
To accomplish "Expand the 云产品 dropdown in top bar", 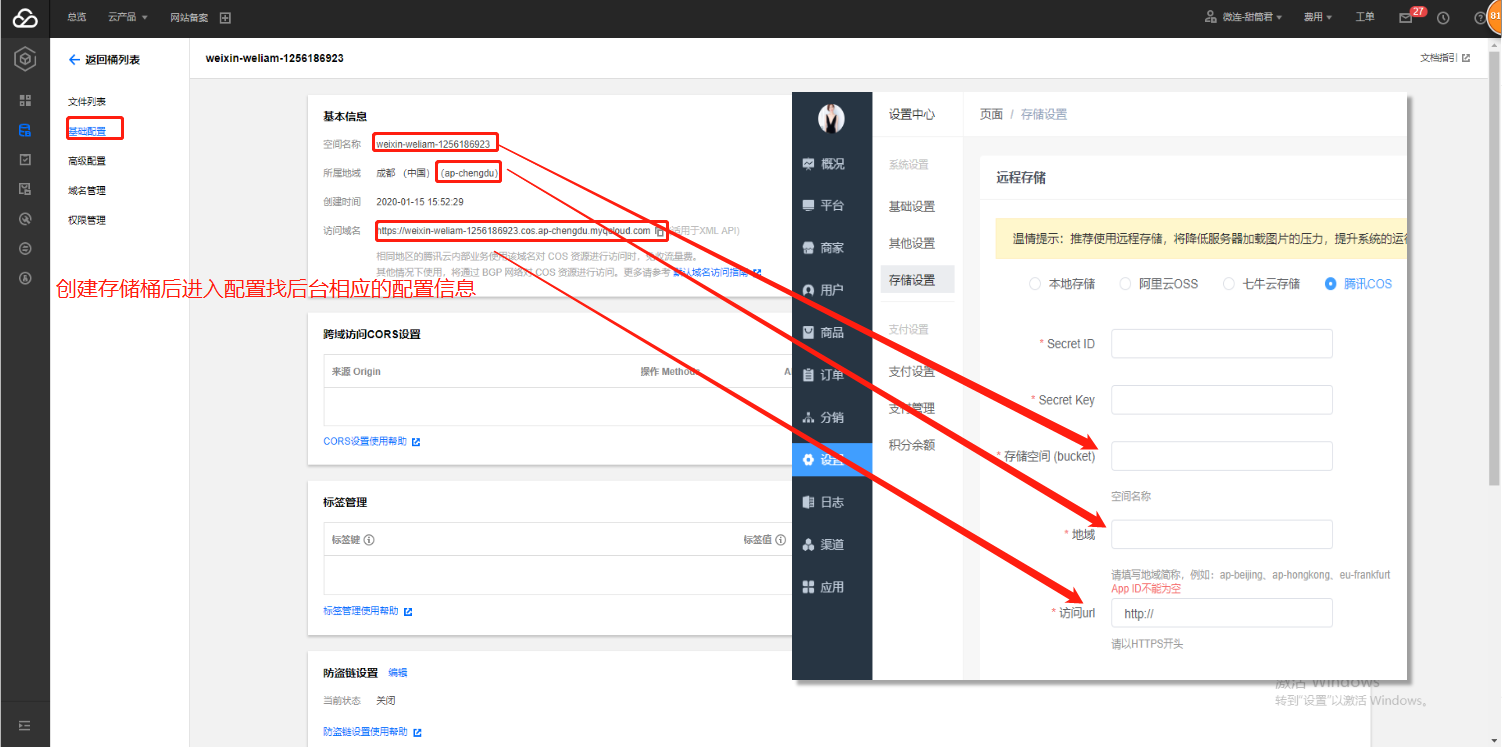I will (x=128, y=18).
